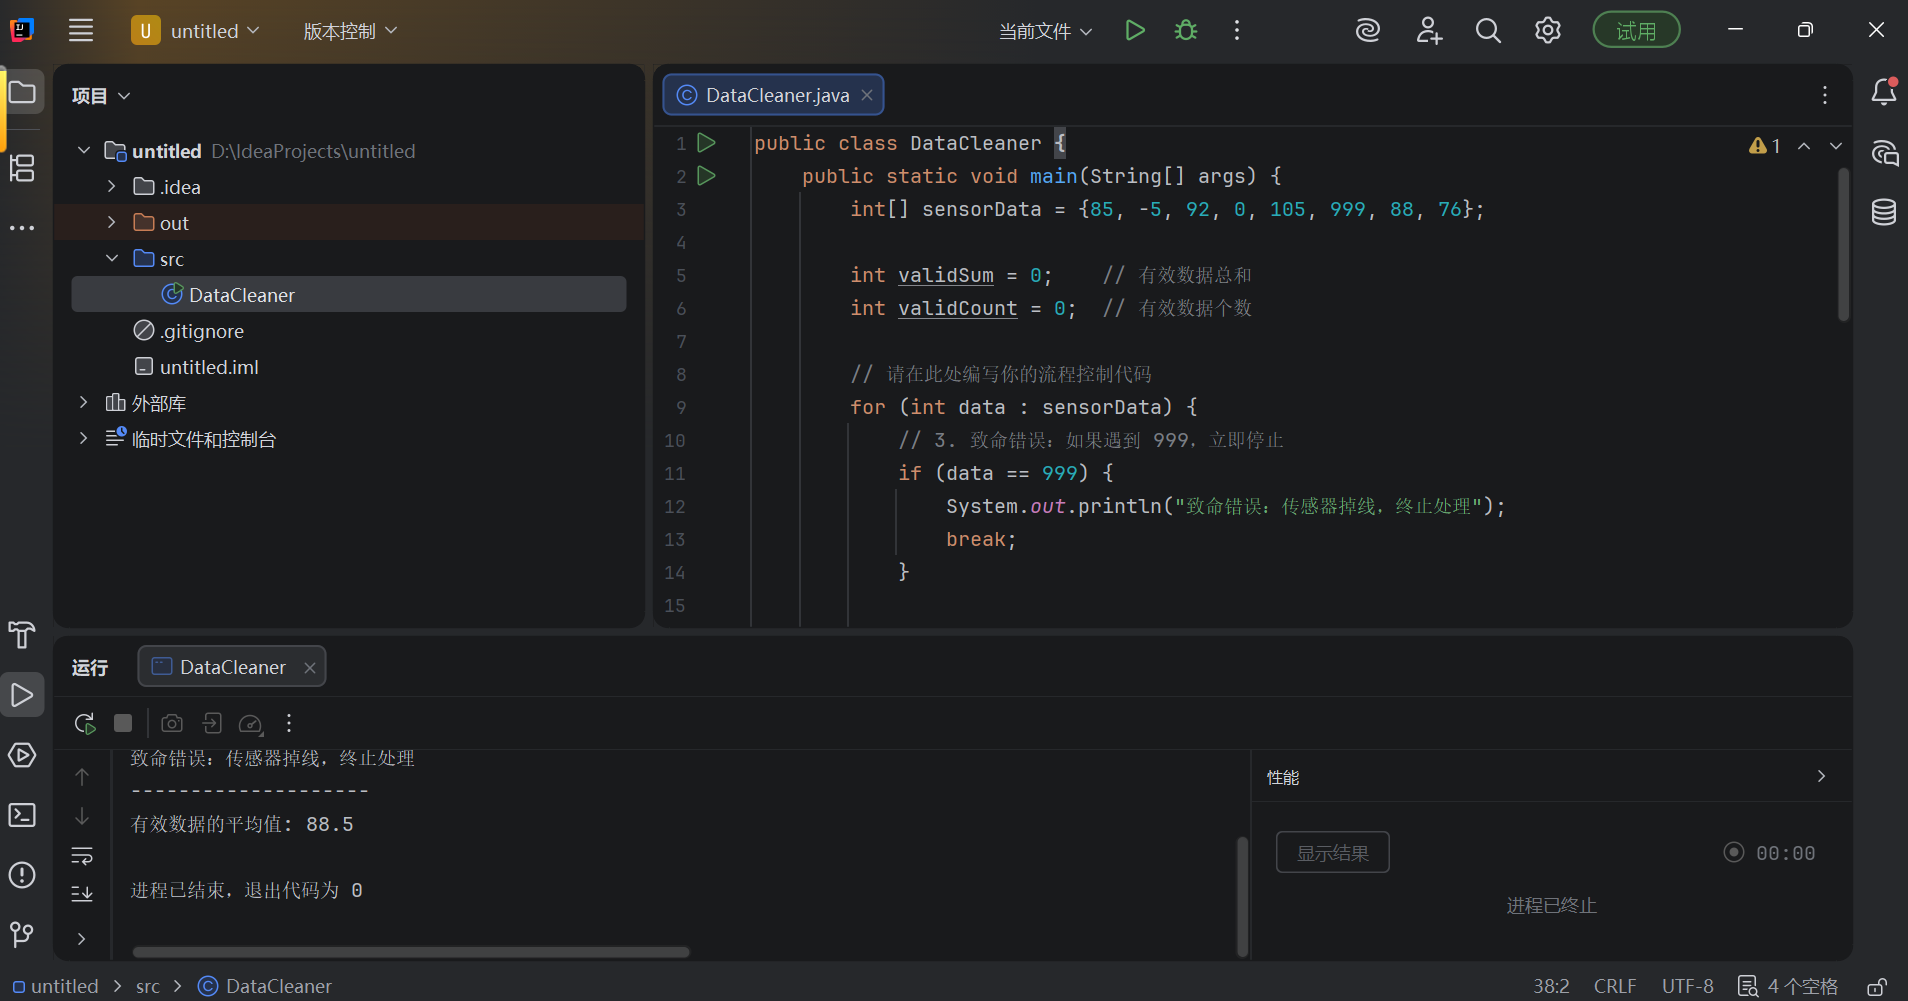Toggle scroll to end in console

pyautogui.click(x=82, y=893)
